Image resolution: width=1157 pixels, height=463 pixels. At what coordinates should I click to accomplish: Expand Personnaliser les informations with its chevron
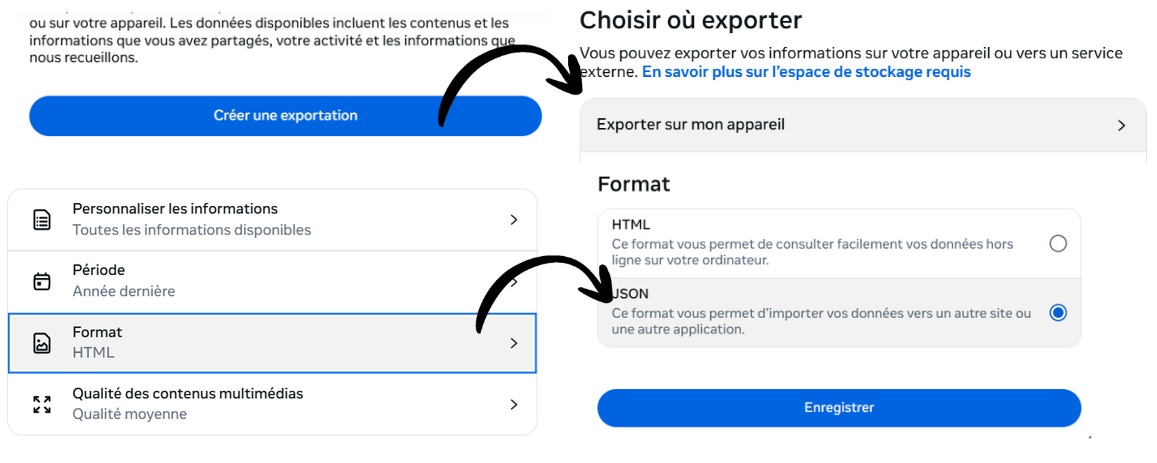(514, 220)
